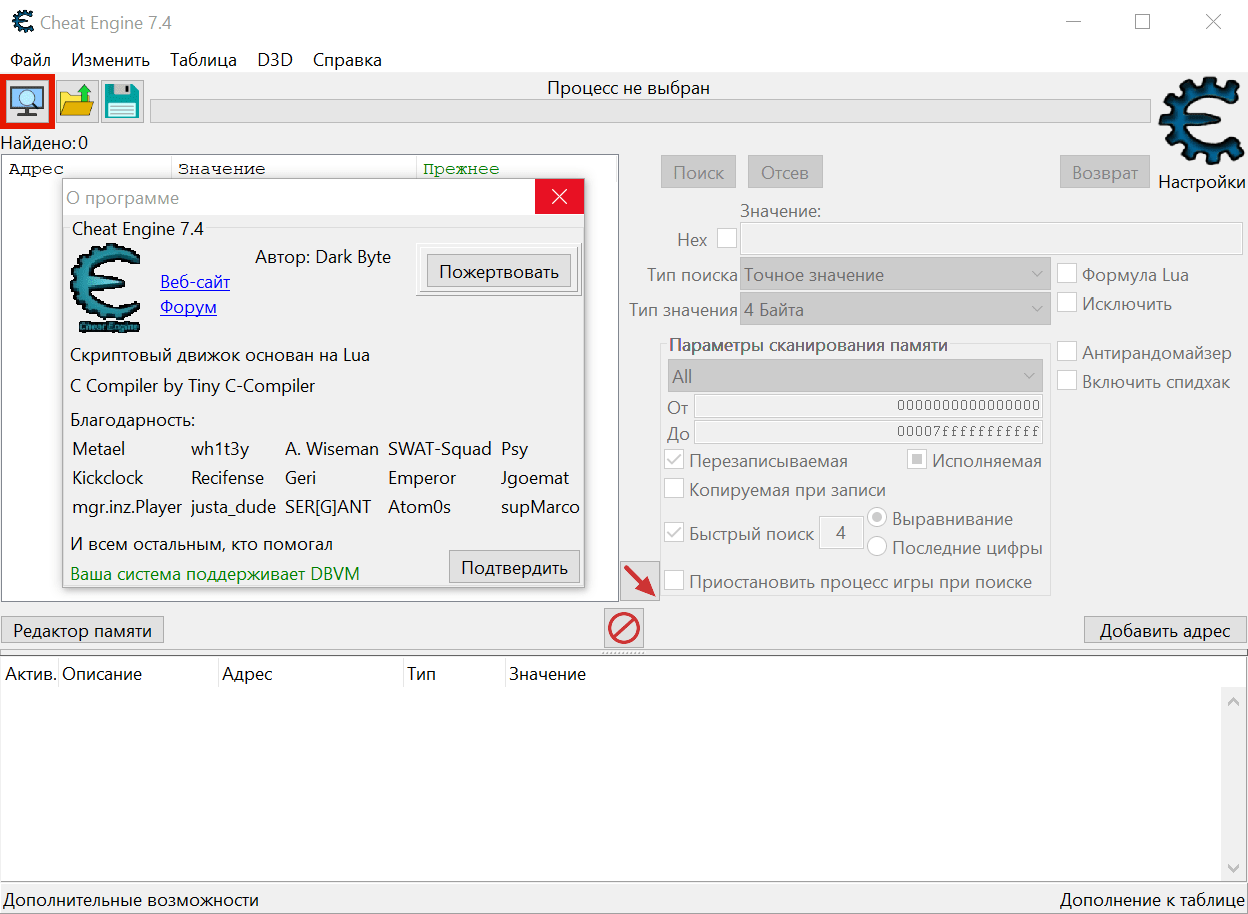Click the 'Автор: Dark Byte' text
Image resolution: width=1248 pixels, height=914 pixels.
point(323,257)
